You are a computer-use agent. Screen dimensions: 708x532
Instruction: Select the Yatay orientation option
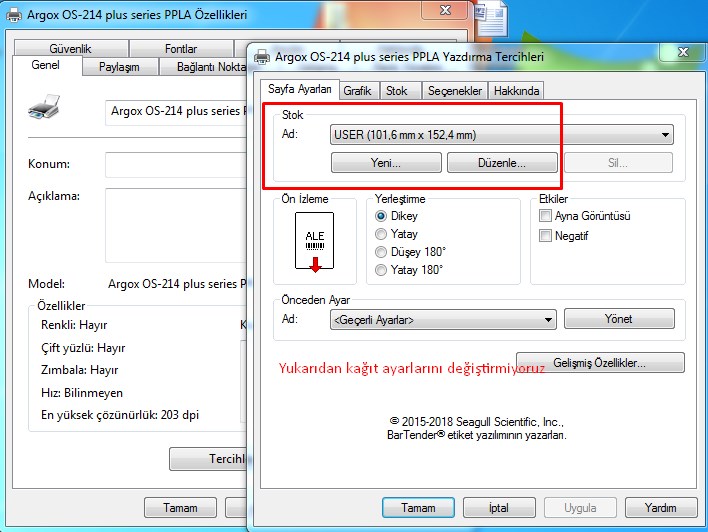click(381, 234)
